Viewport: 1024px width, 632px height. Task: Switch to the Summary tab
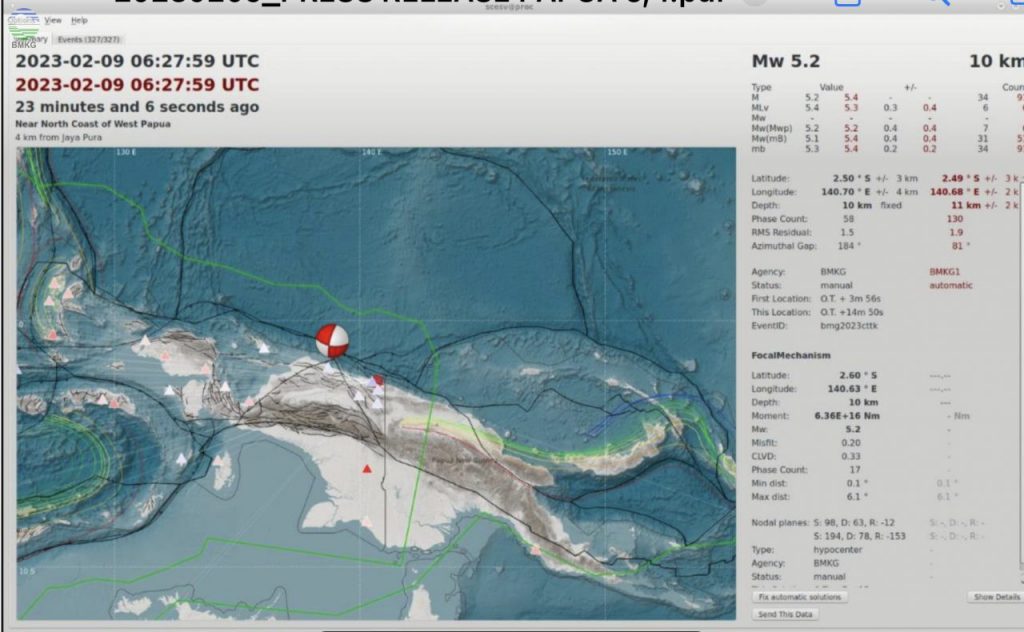click(x=31, y=39)
